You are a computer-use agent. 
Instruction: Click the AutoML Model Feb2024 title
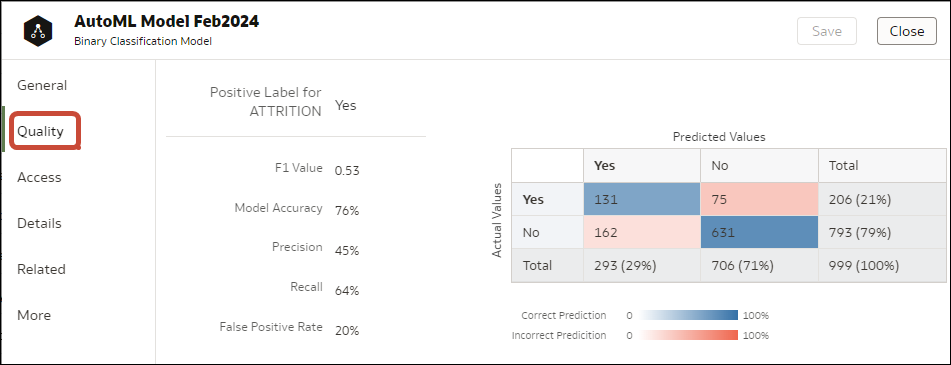[x=166, y=22]
